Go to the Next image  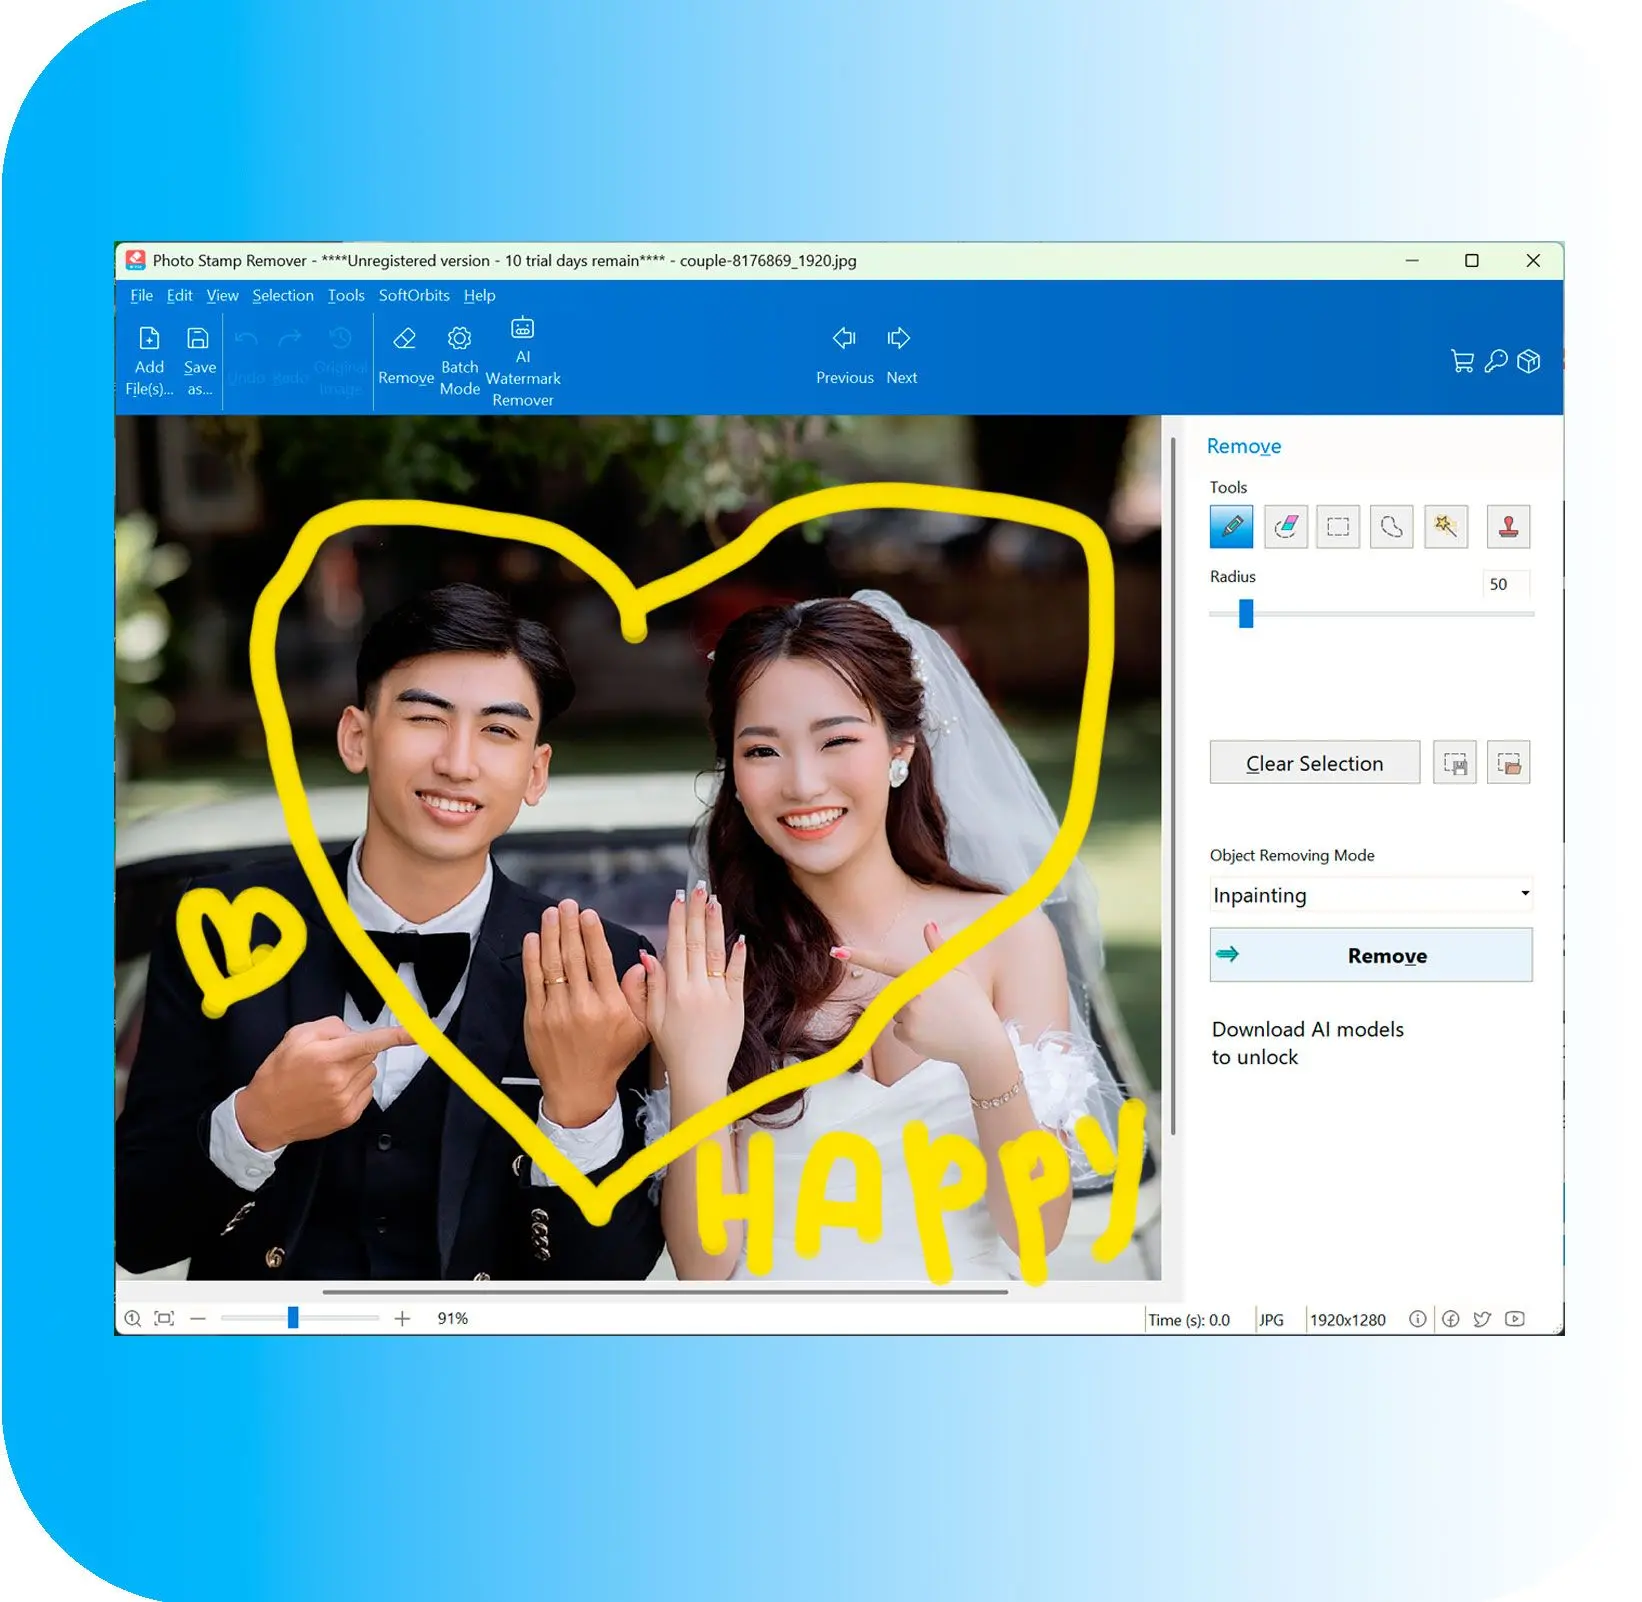tap(900, 354)
